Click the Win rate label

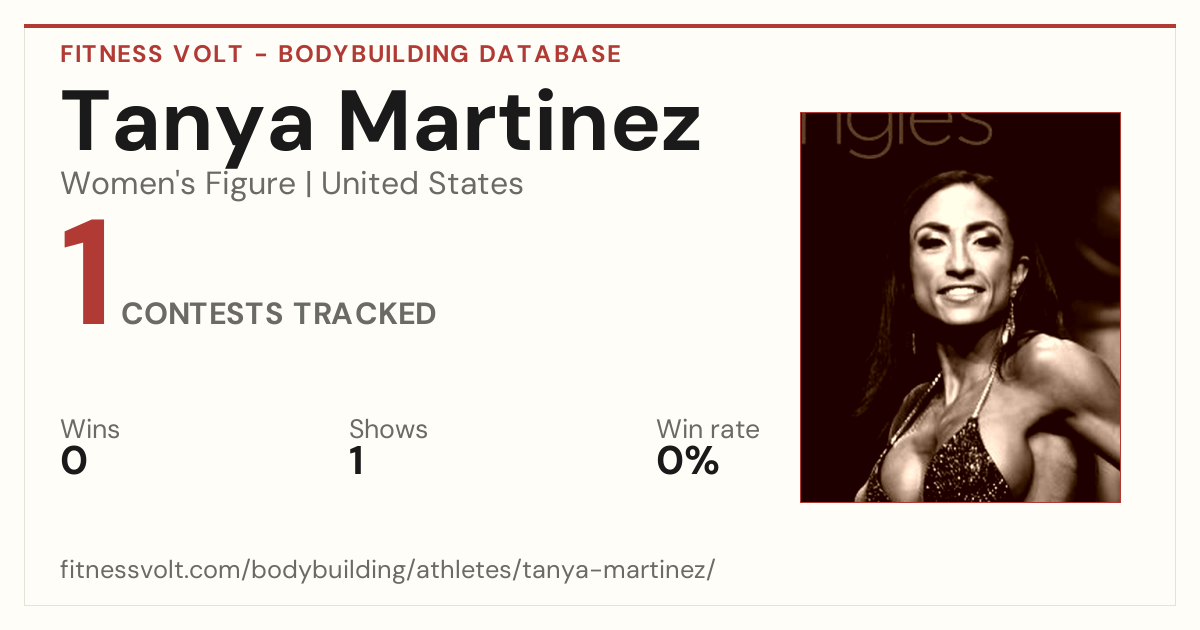tap(708, 430)
